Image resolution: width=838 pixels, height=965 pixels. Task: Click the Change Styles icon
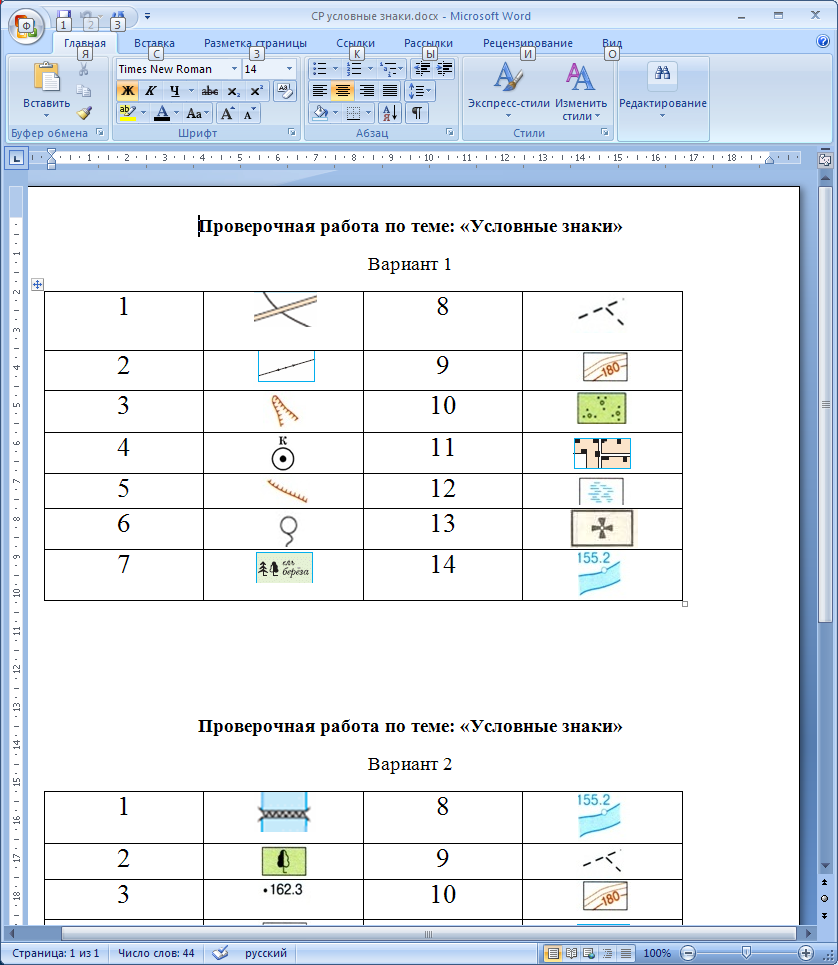tap(580, 78)
